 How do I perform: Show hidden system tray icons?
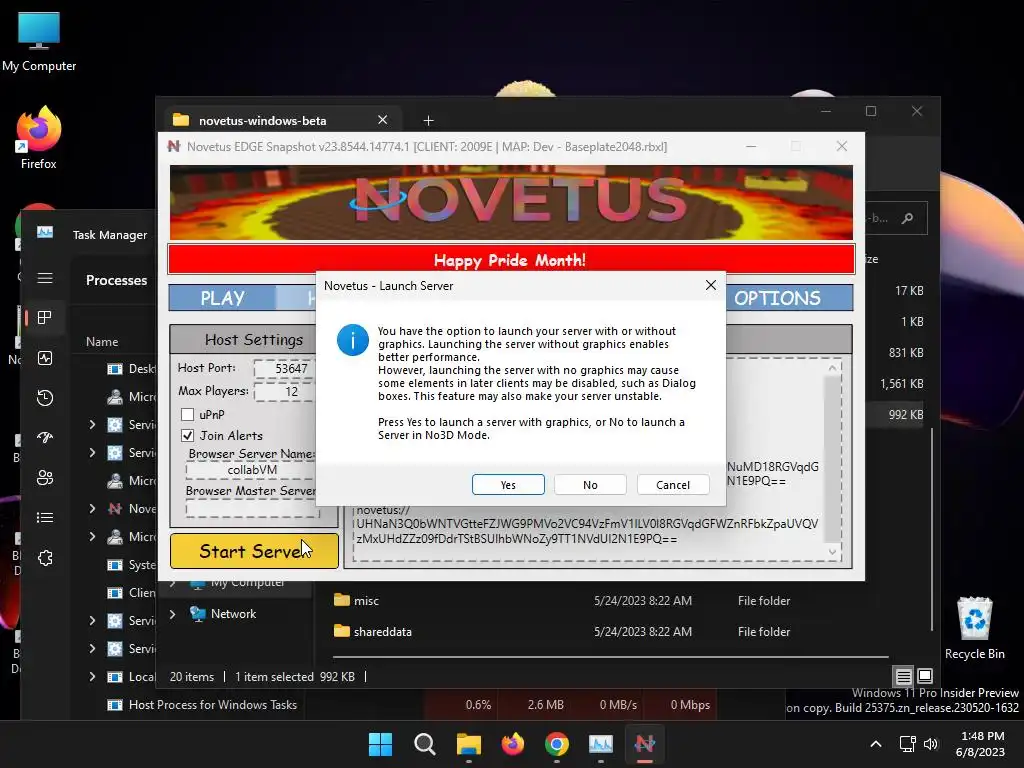(x=876, y=744)
